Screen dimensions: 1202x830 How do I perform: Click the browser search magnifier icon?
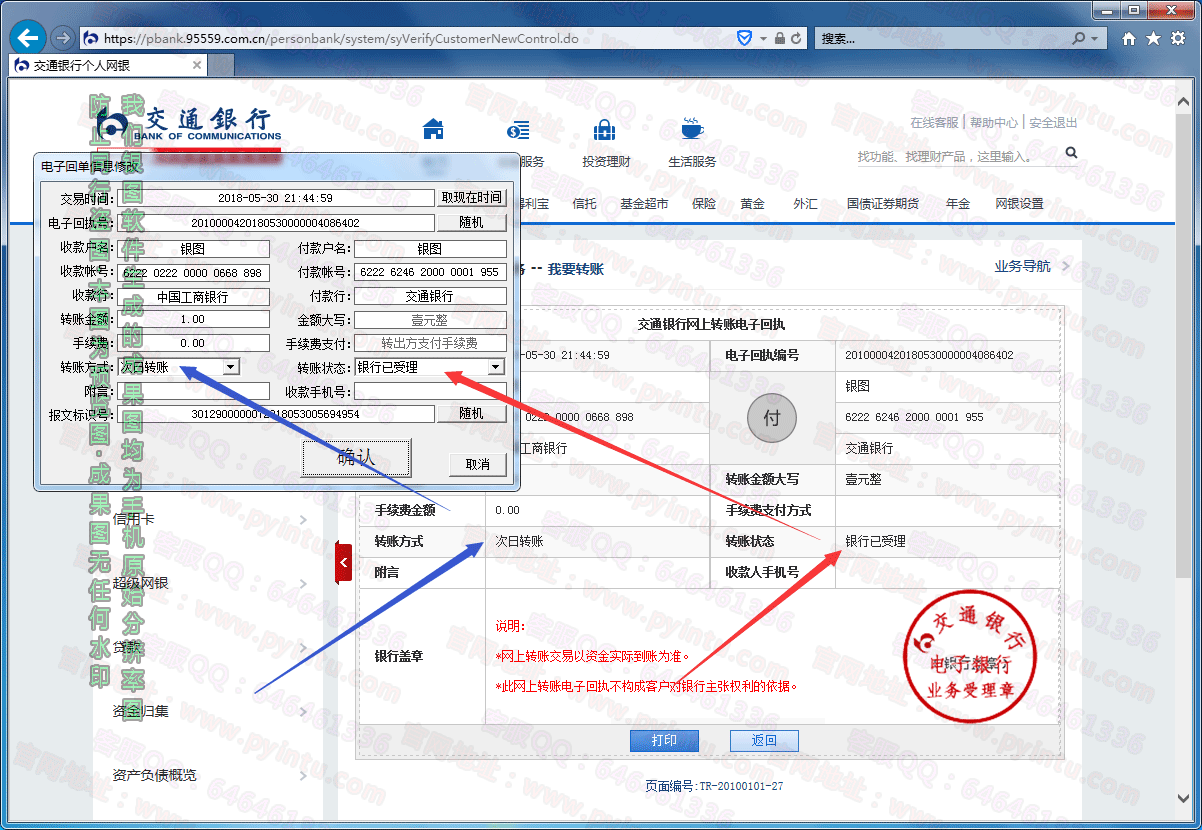coord(1079,38)
